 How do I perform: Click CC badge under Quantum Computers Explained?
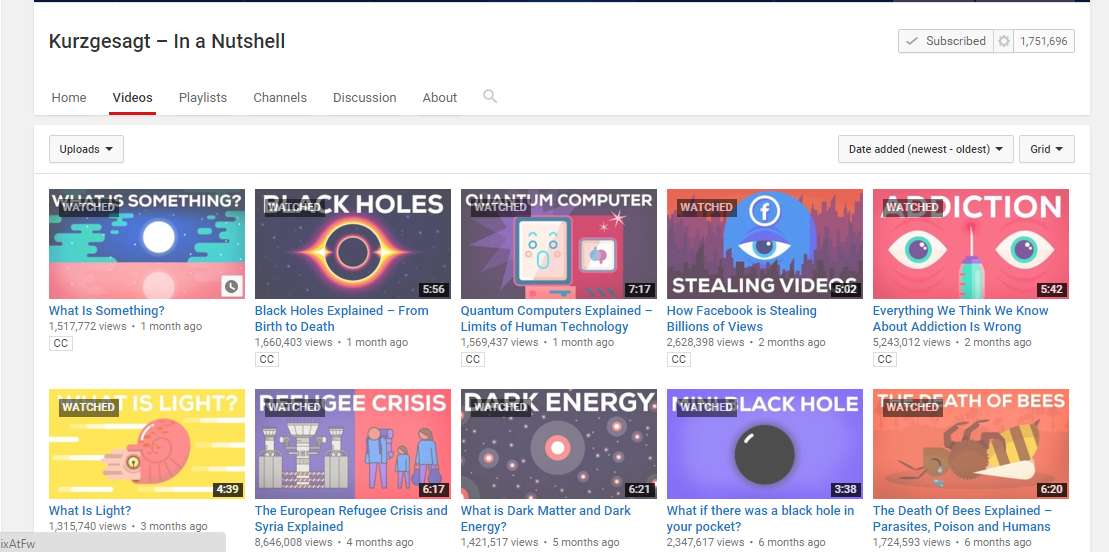[473, 360]
